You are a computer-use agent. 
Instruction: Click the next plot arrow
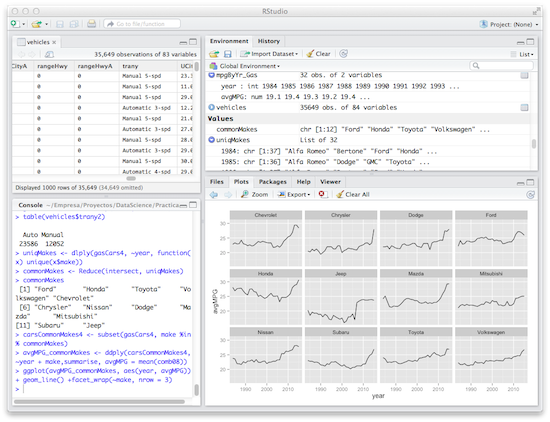pyautogui.click(x=228, y=195)
